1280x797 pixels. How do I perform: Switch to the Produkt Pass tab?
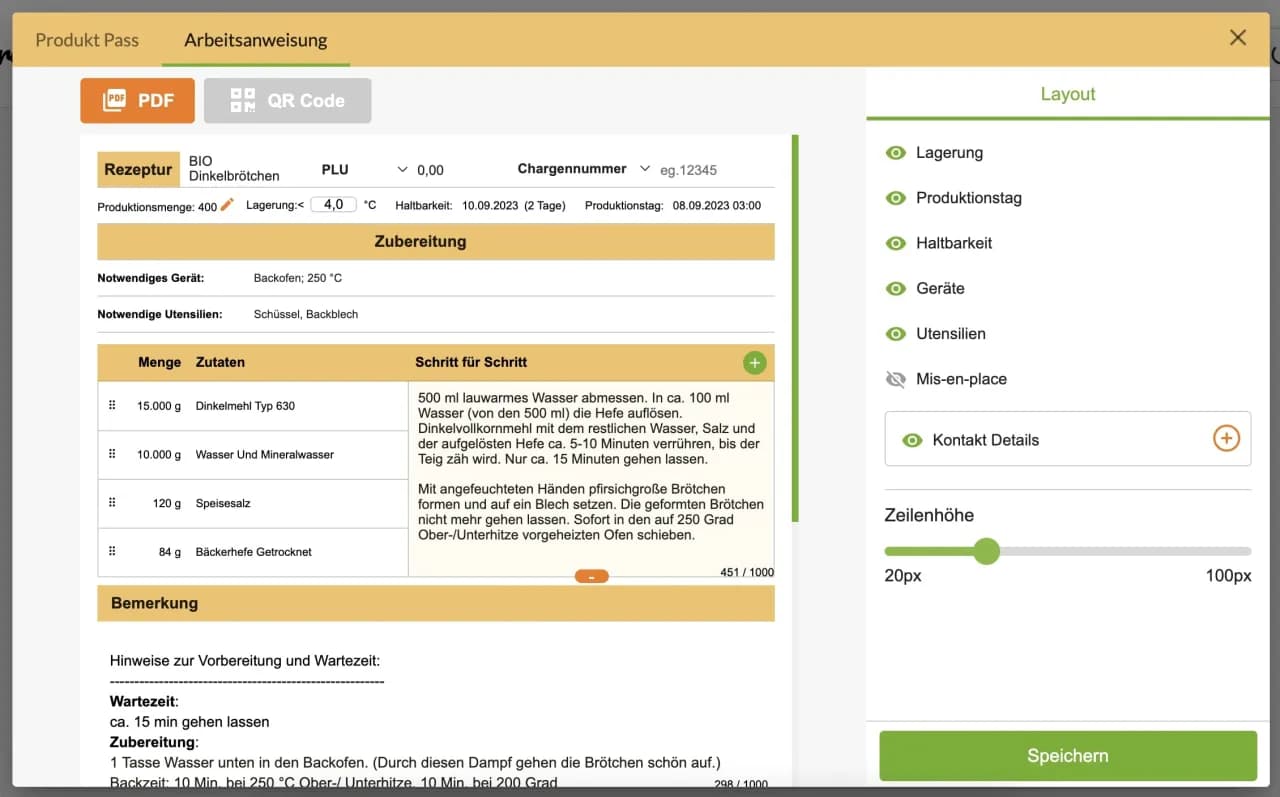coord(87,40)
